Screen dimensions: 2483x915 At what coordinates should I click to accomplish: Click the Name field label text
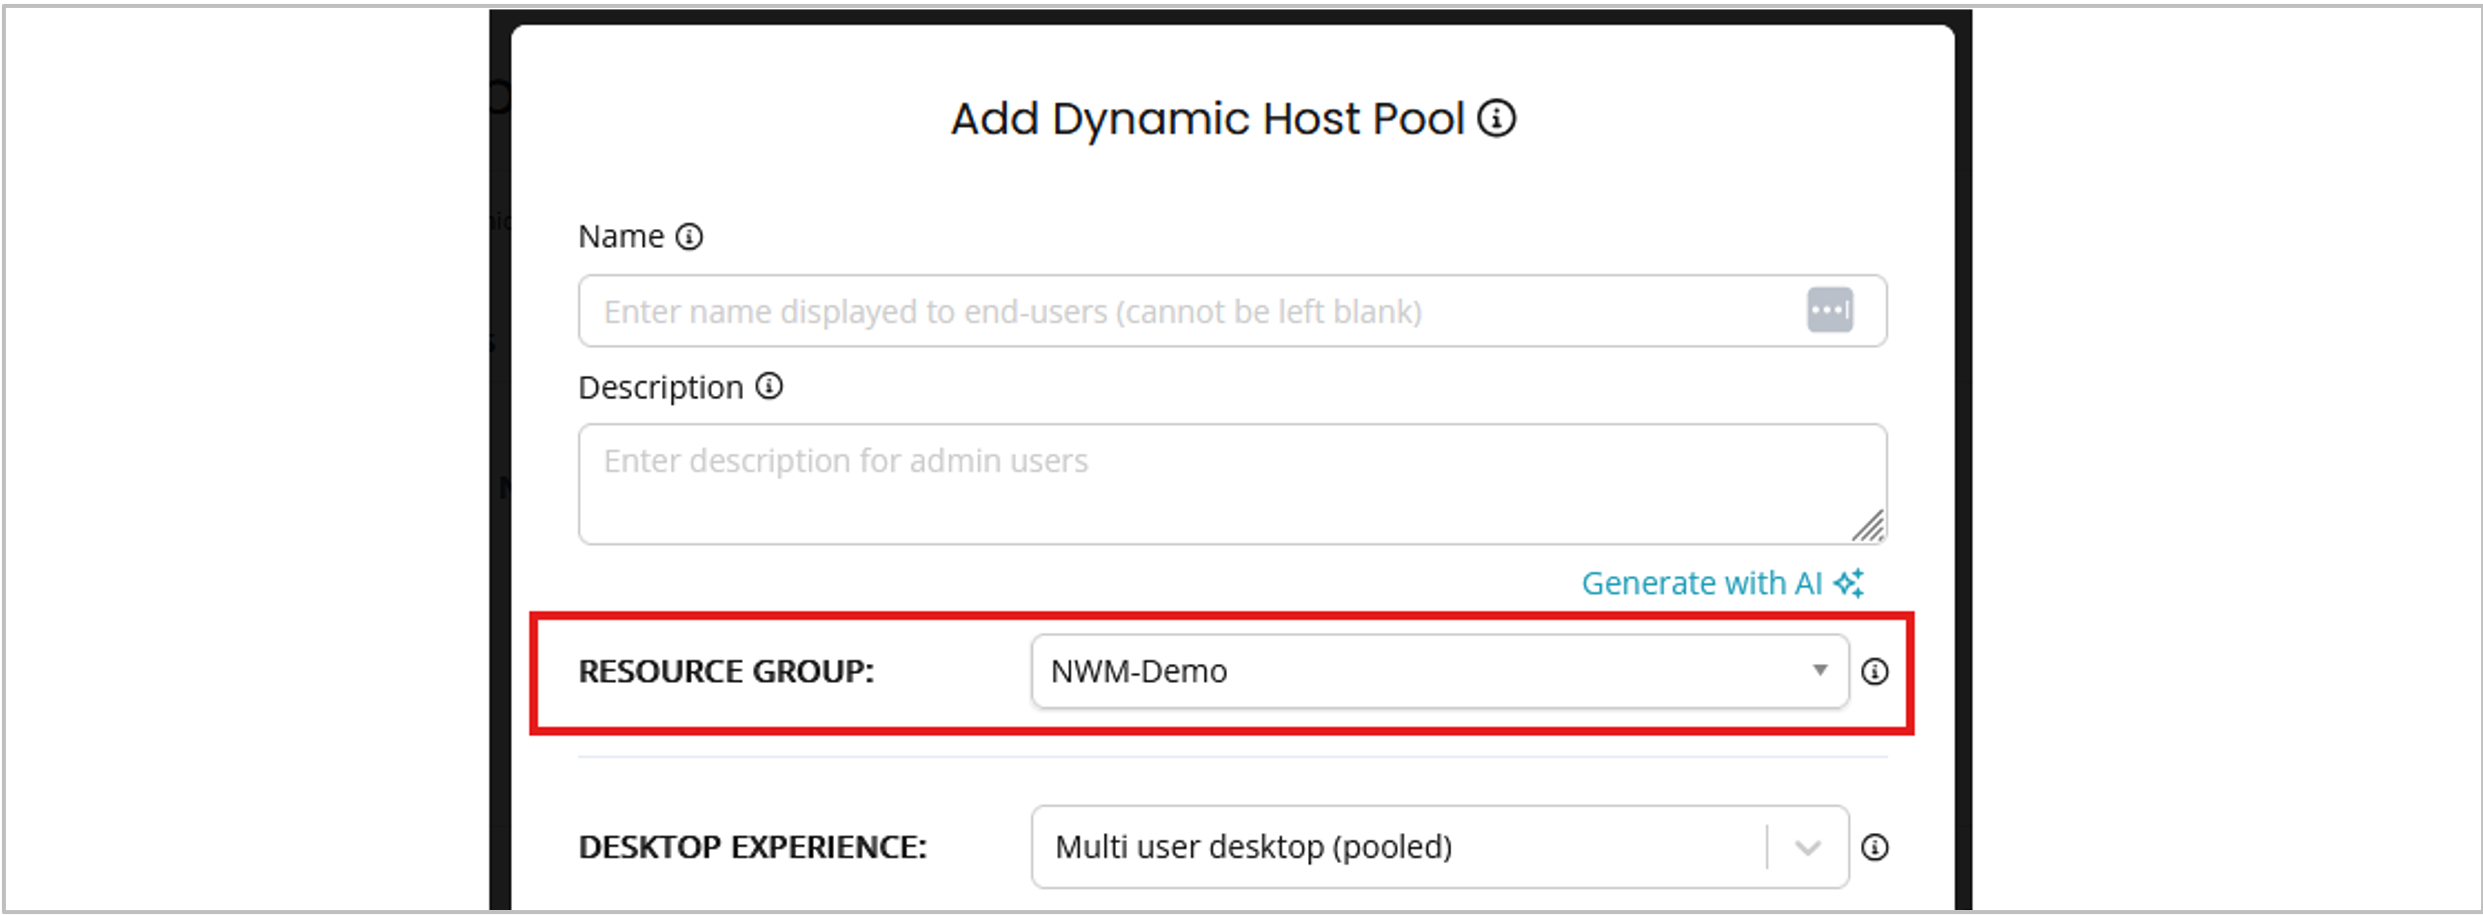621,237
